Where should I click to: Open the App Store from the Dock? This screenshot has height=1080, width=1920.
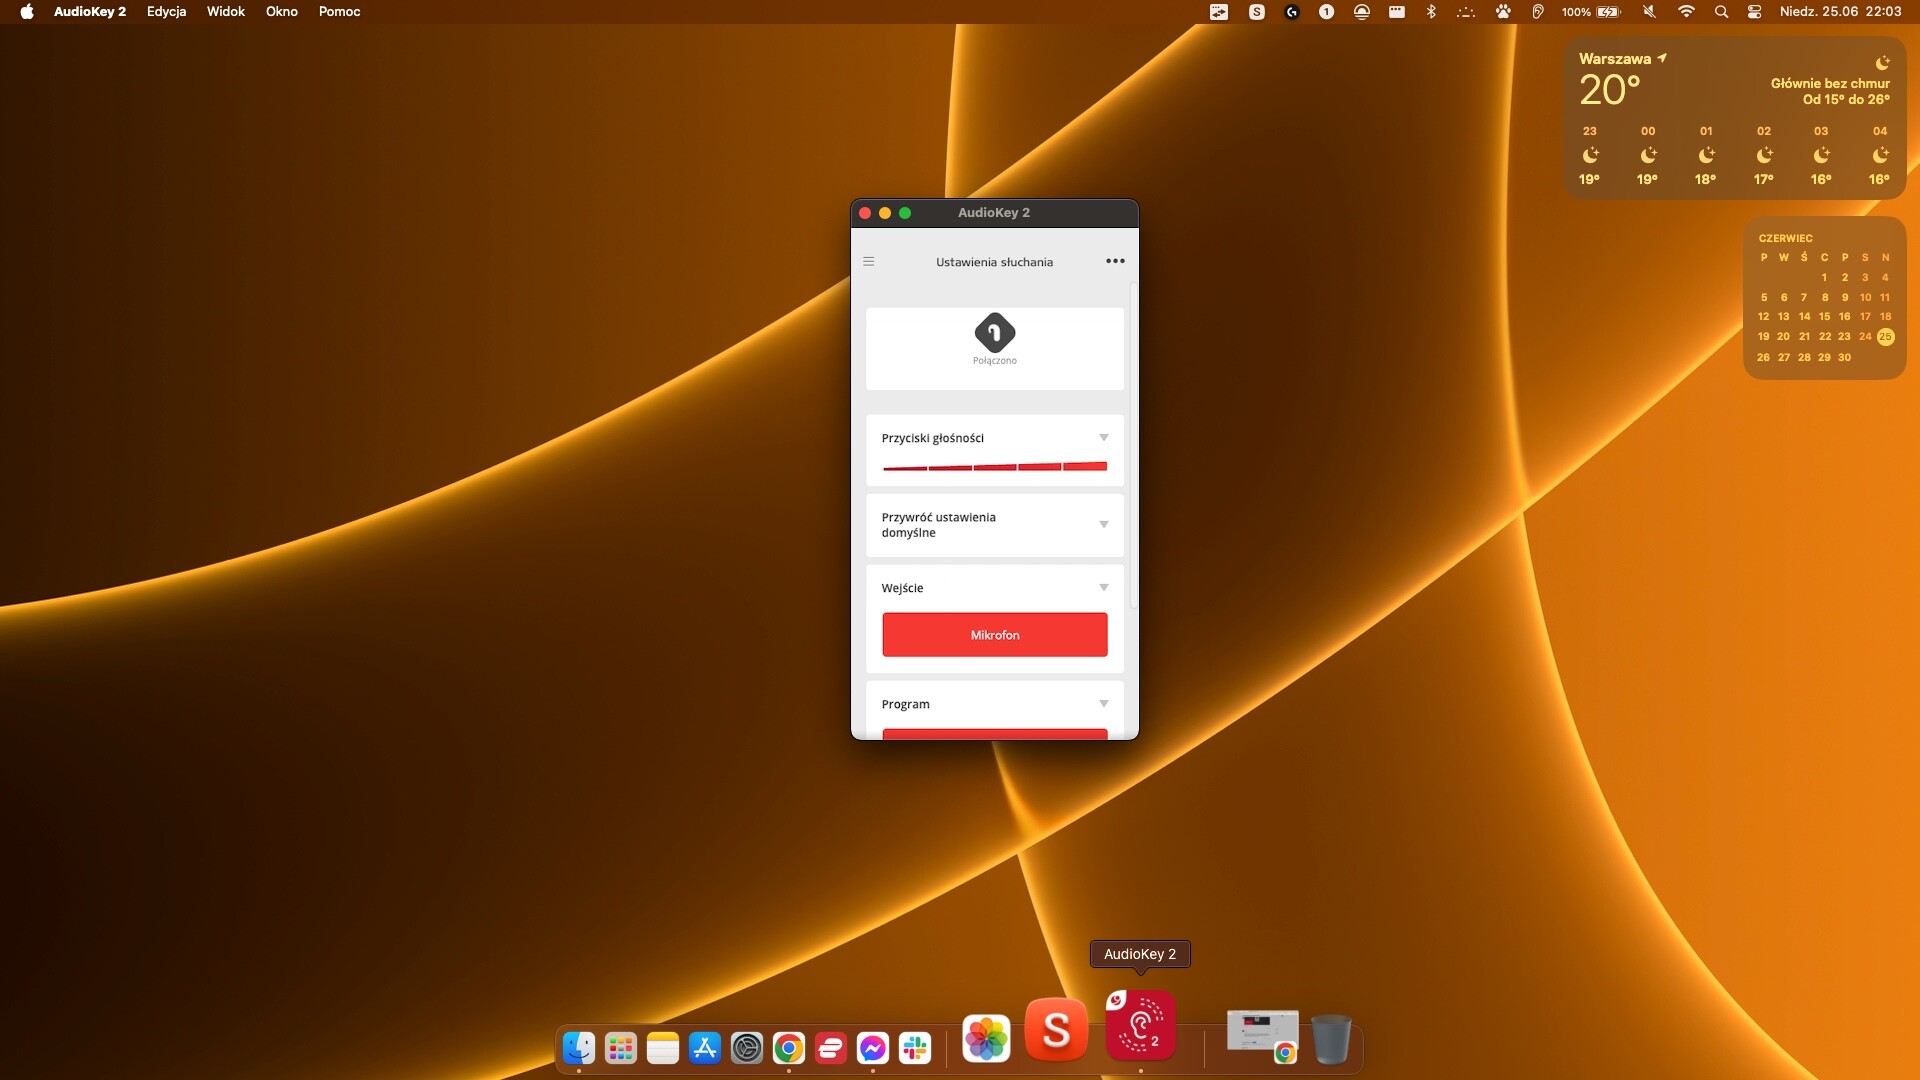pyautogui.click(x=705, y=1047)
